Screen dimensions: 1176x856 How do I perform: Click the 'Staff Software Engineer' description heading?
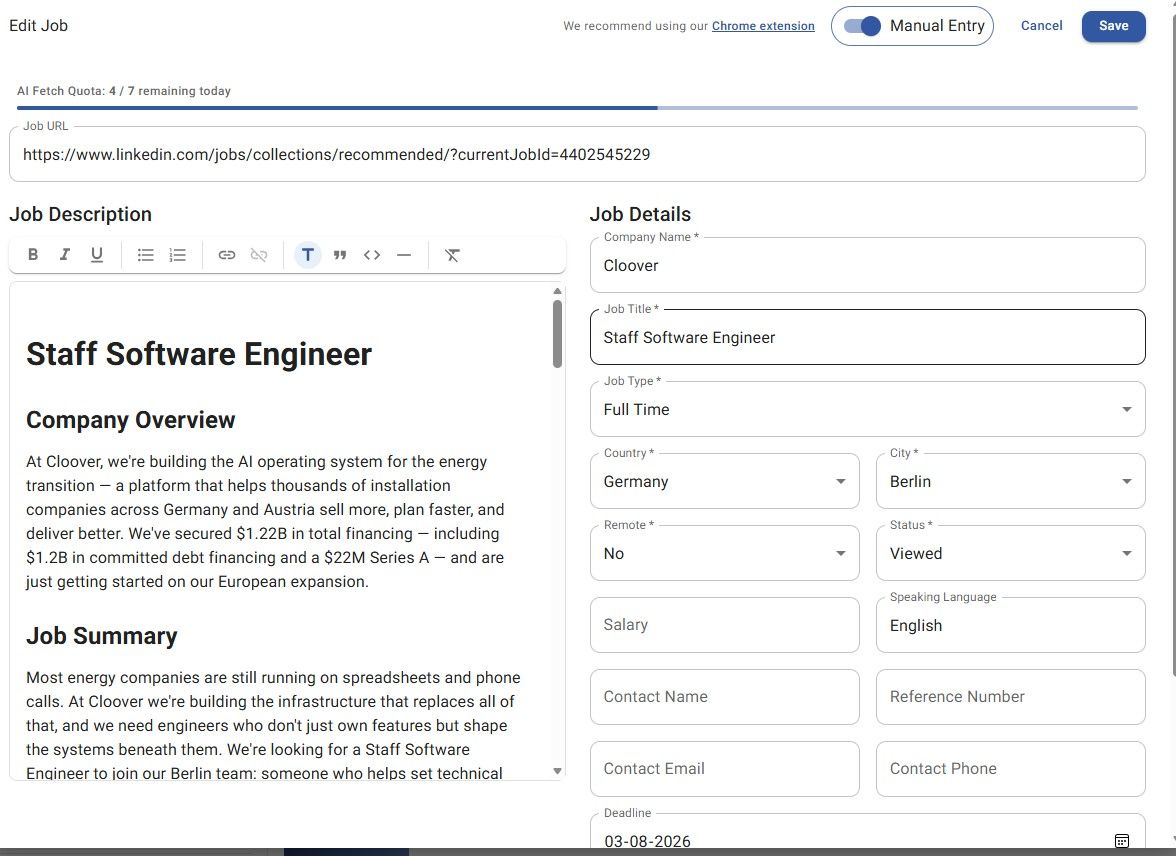pyautogui.click(x=199, y=354)
